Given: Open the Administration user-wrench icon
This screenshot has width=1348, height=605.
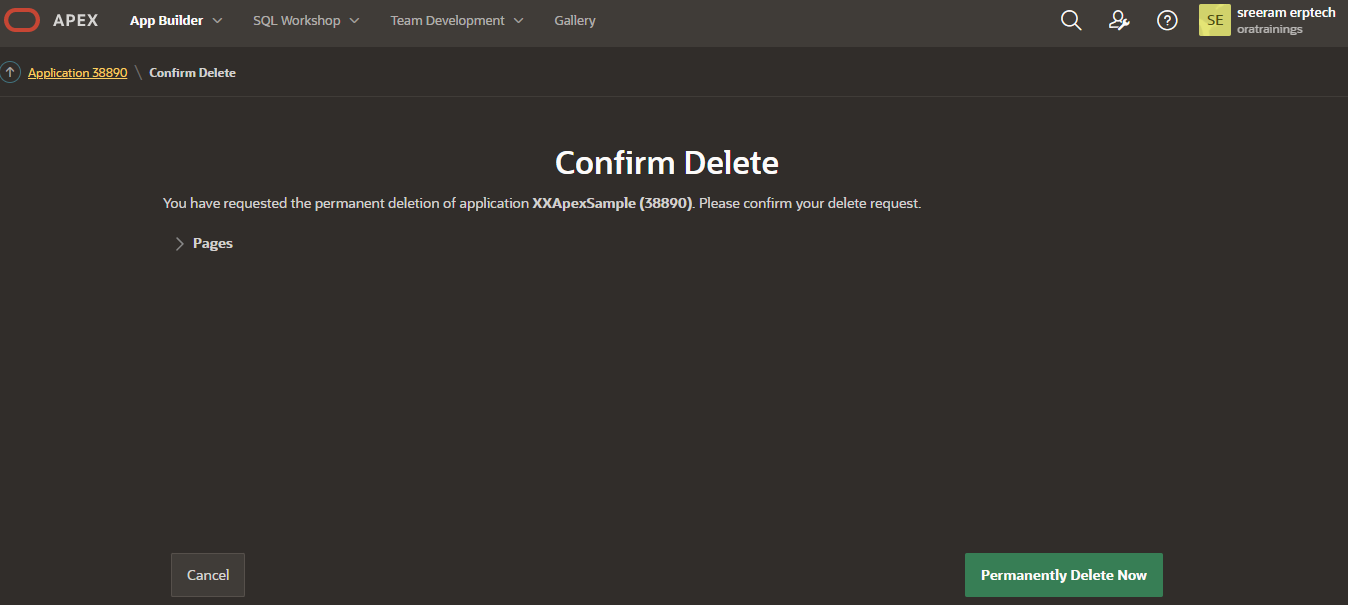Looking at the screenshot, I should [1119, 21].
